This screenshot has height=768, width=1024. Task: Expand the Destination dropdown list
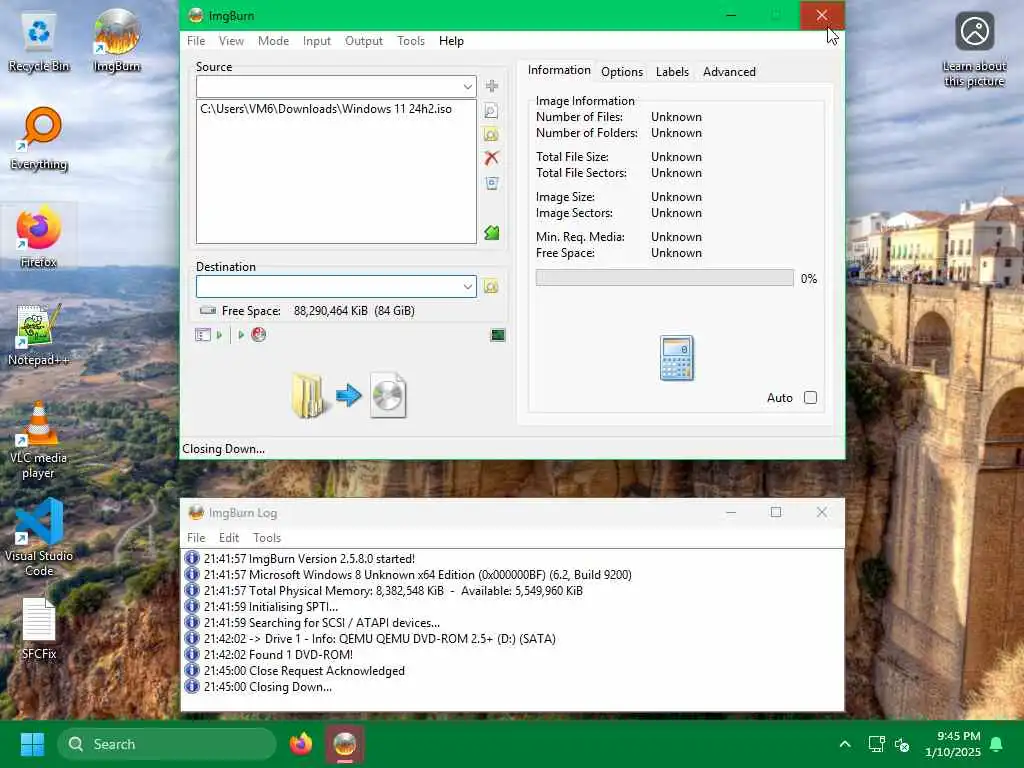coord(468,286)
